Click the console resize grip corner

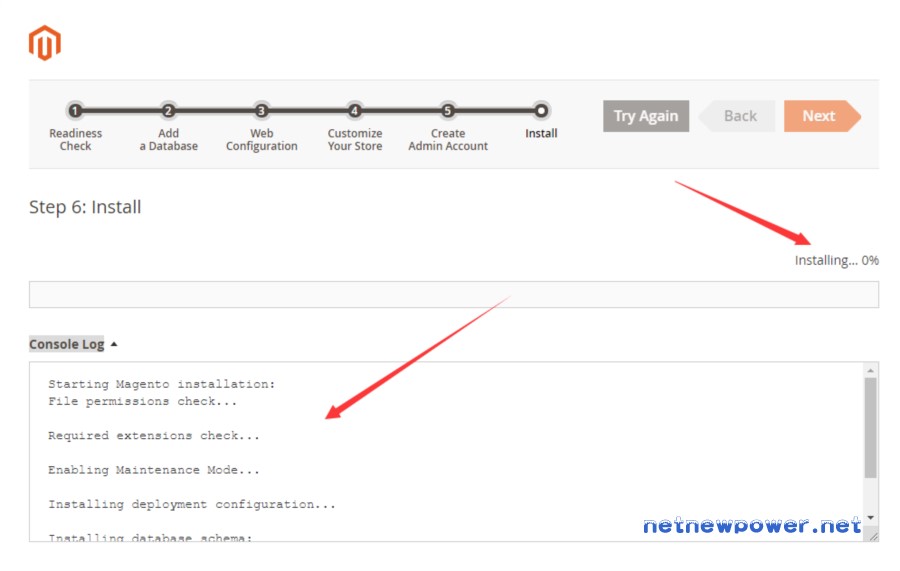[x=873, y=536]
